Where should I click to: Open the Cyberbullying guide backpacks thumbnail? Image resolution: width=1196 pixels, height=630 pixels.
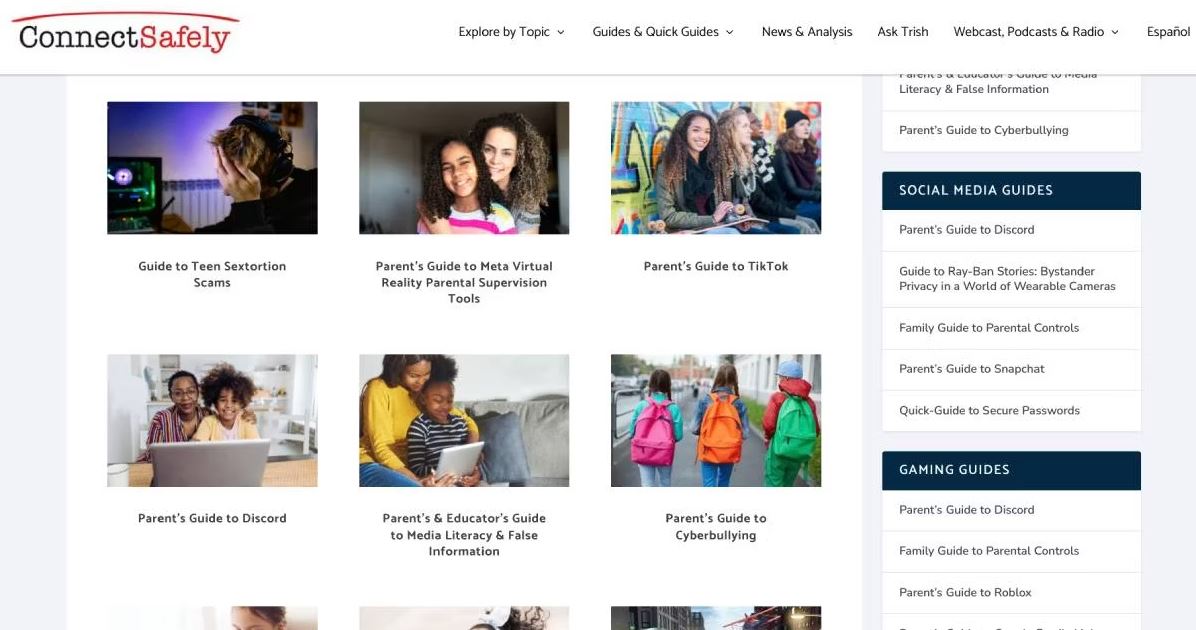(x=715, y=420)
